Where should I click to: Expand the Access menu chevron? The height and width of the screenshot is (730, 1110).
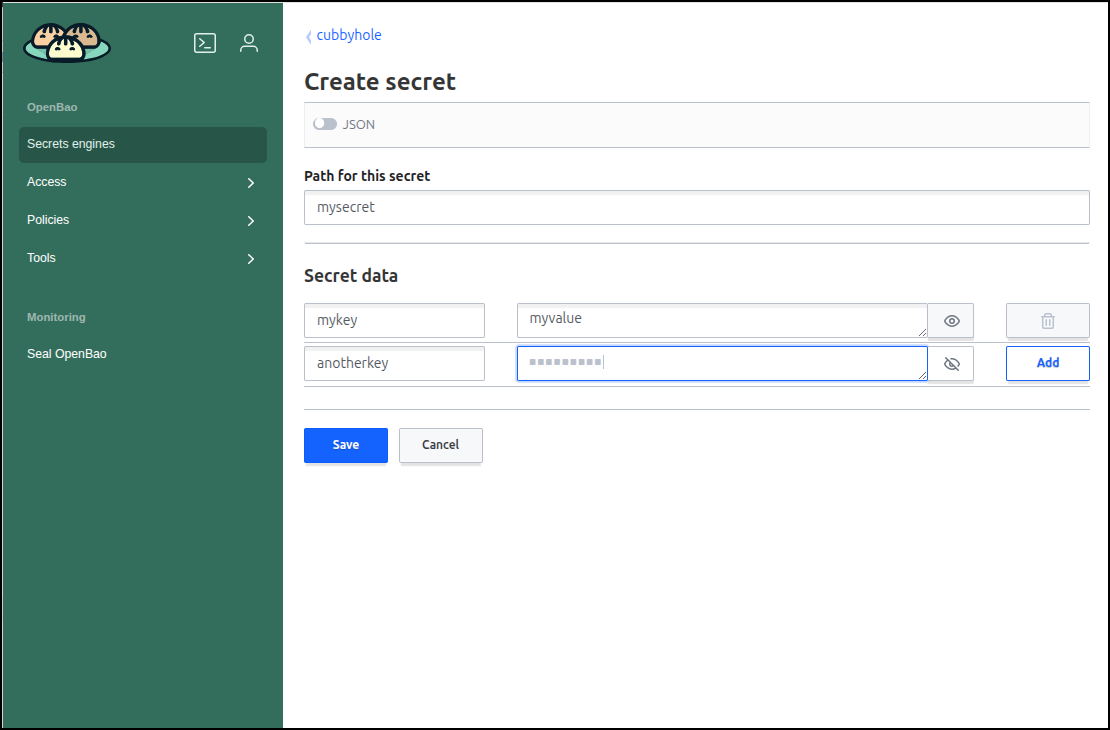[251, 183]
